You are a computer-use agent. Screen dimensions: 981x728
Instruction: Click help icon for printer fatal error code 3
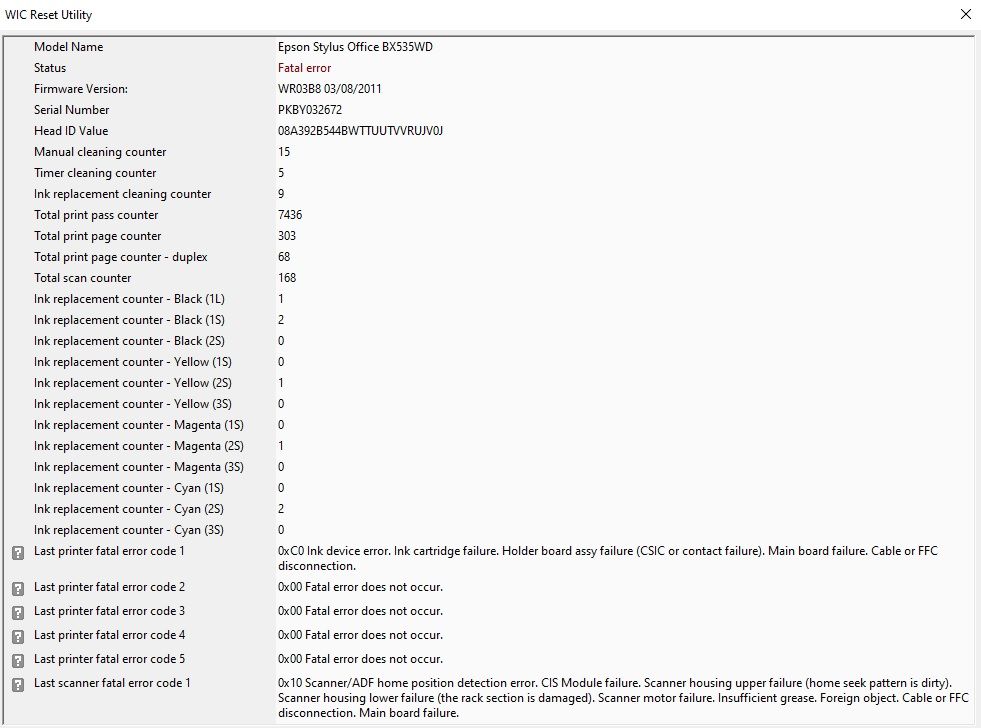[18, 612]
